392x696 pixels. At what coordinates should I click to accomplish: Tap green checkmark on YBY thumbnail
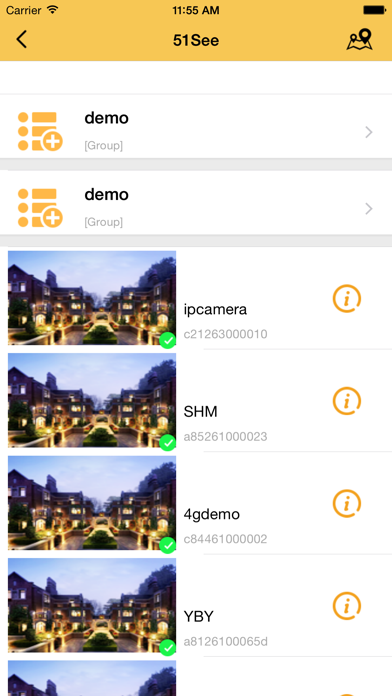[168, 648]
